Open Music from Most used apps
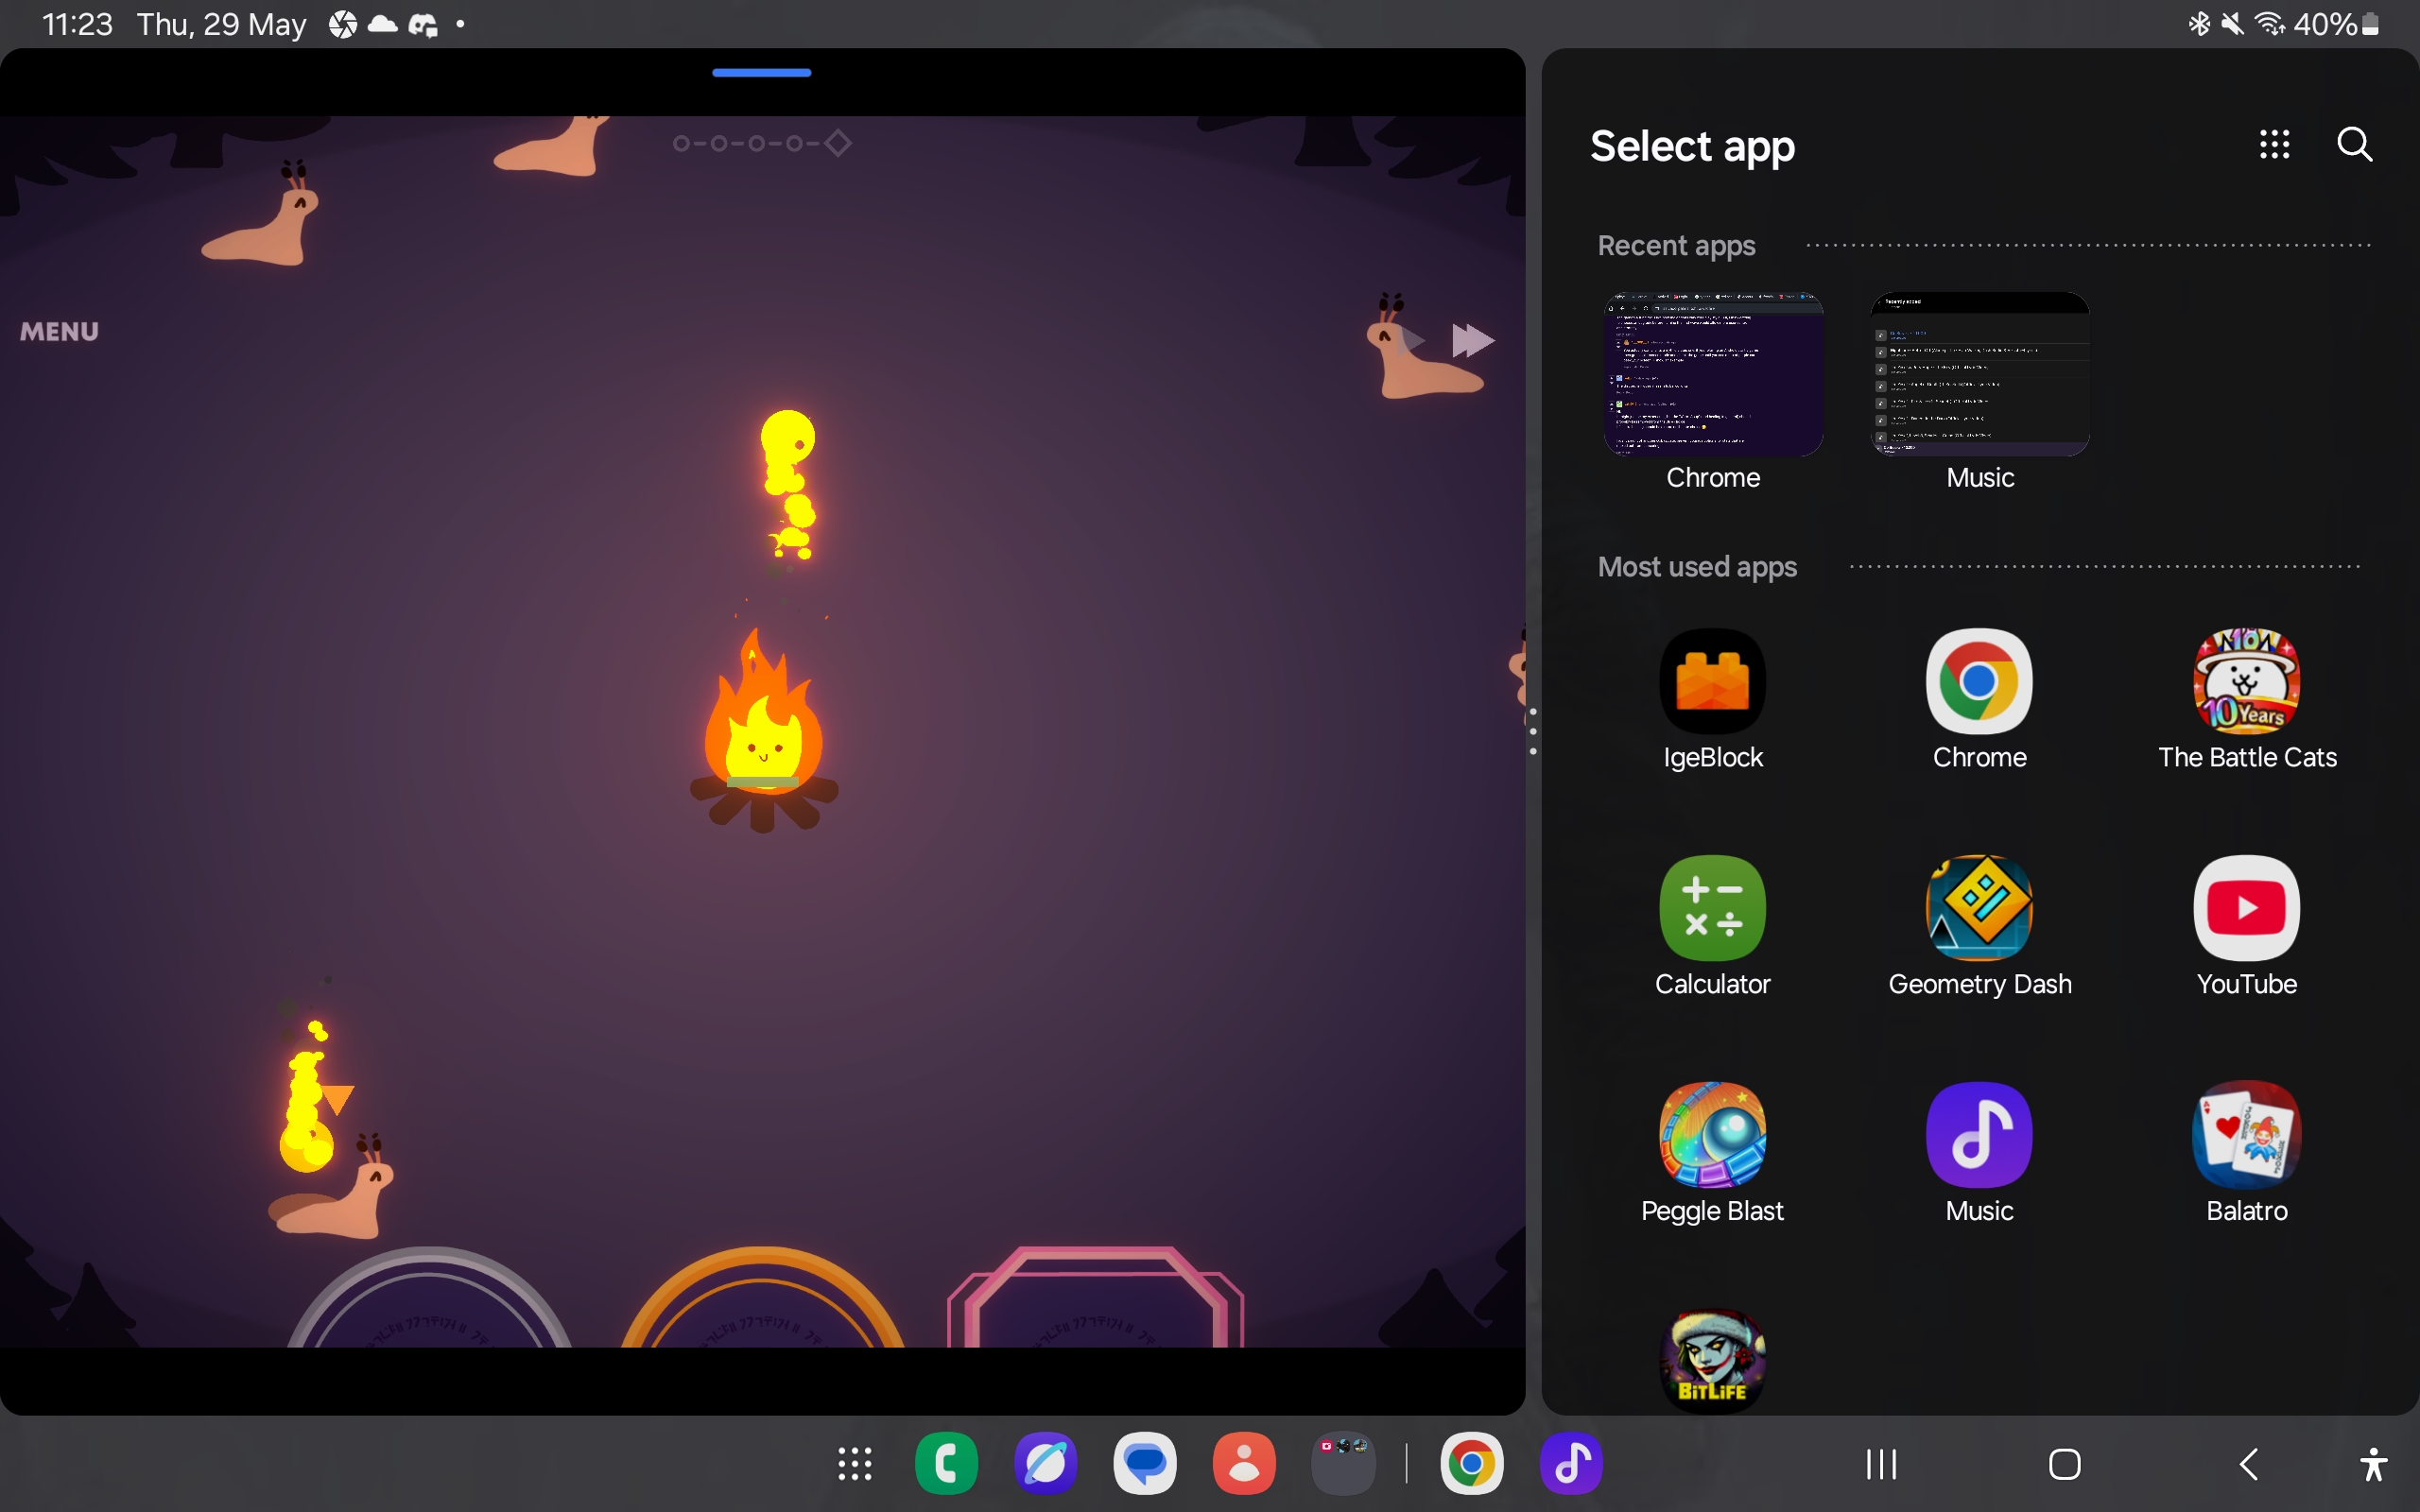The height and width of the screenshot is (1512, 2420). coord(1979,1135)
